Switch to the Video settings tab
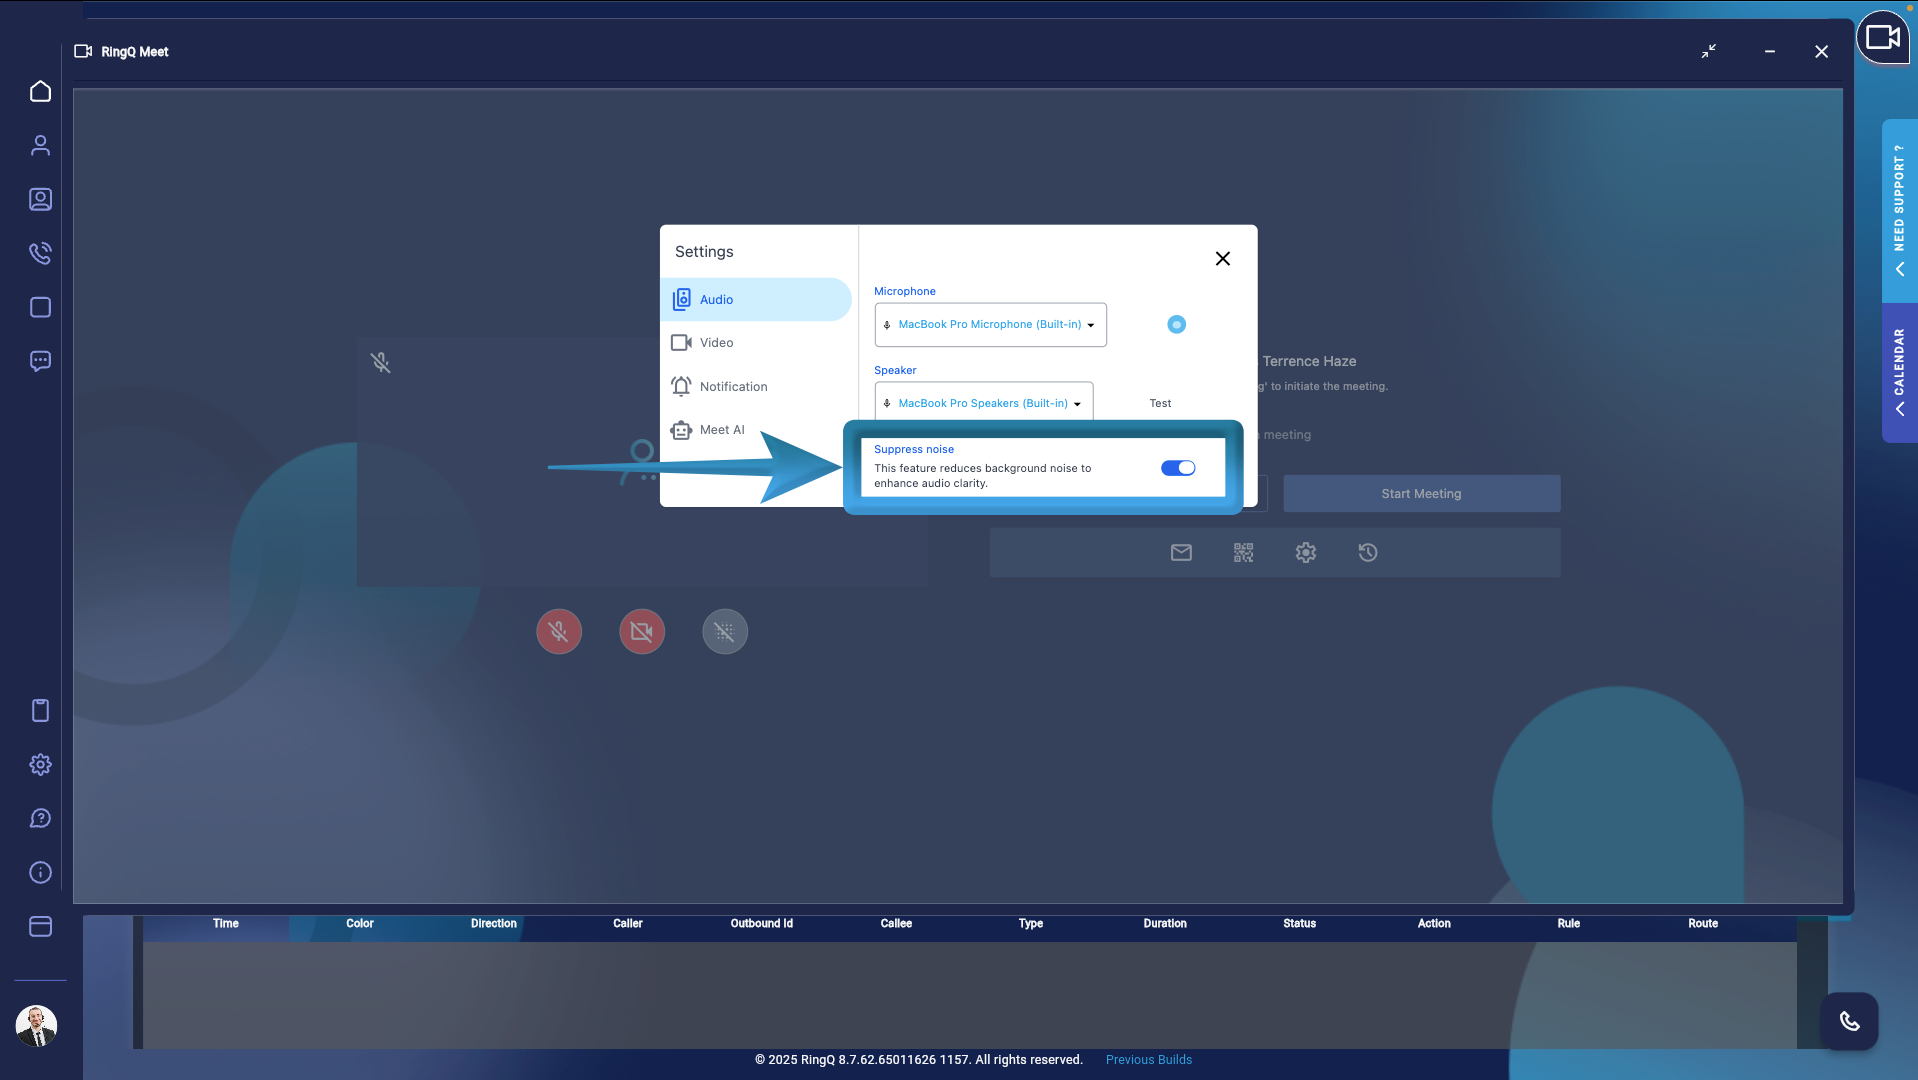Viewport: 1918px width, 1080px height. pos(716,343)
